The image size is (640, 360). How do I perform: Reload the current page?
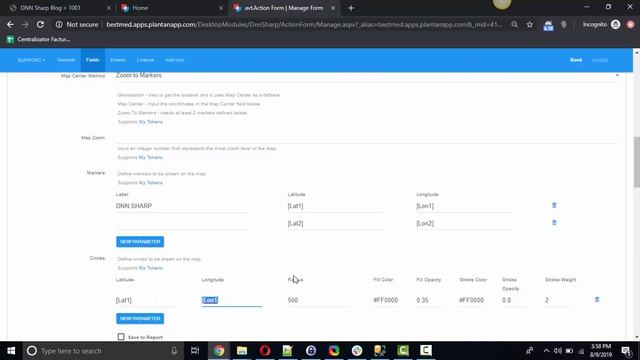40,24
